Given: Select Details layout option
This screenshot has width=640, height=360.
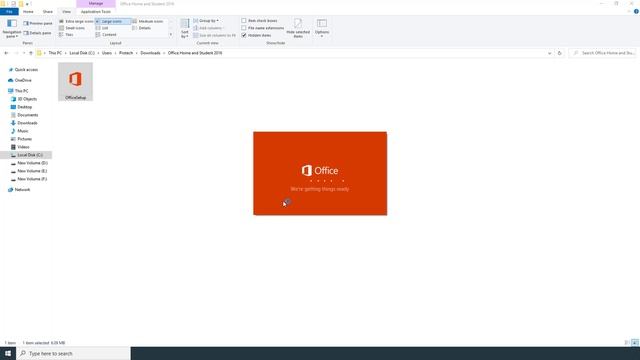Looking at the screenshot, I should [142, 28].
